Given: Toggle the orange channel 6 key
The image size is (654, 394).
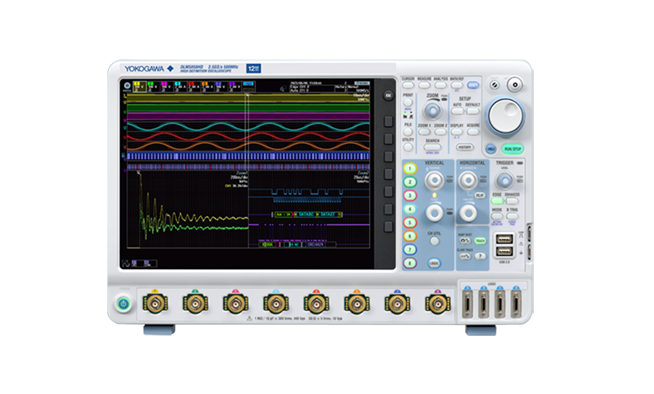Looking at the screenshot, I should point(410,236).
